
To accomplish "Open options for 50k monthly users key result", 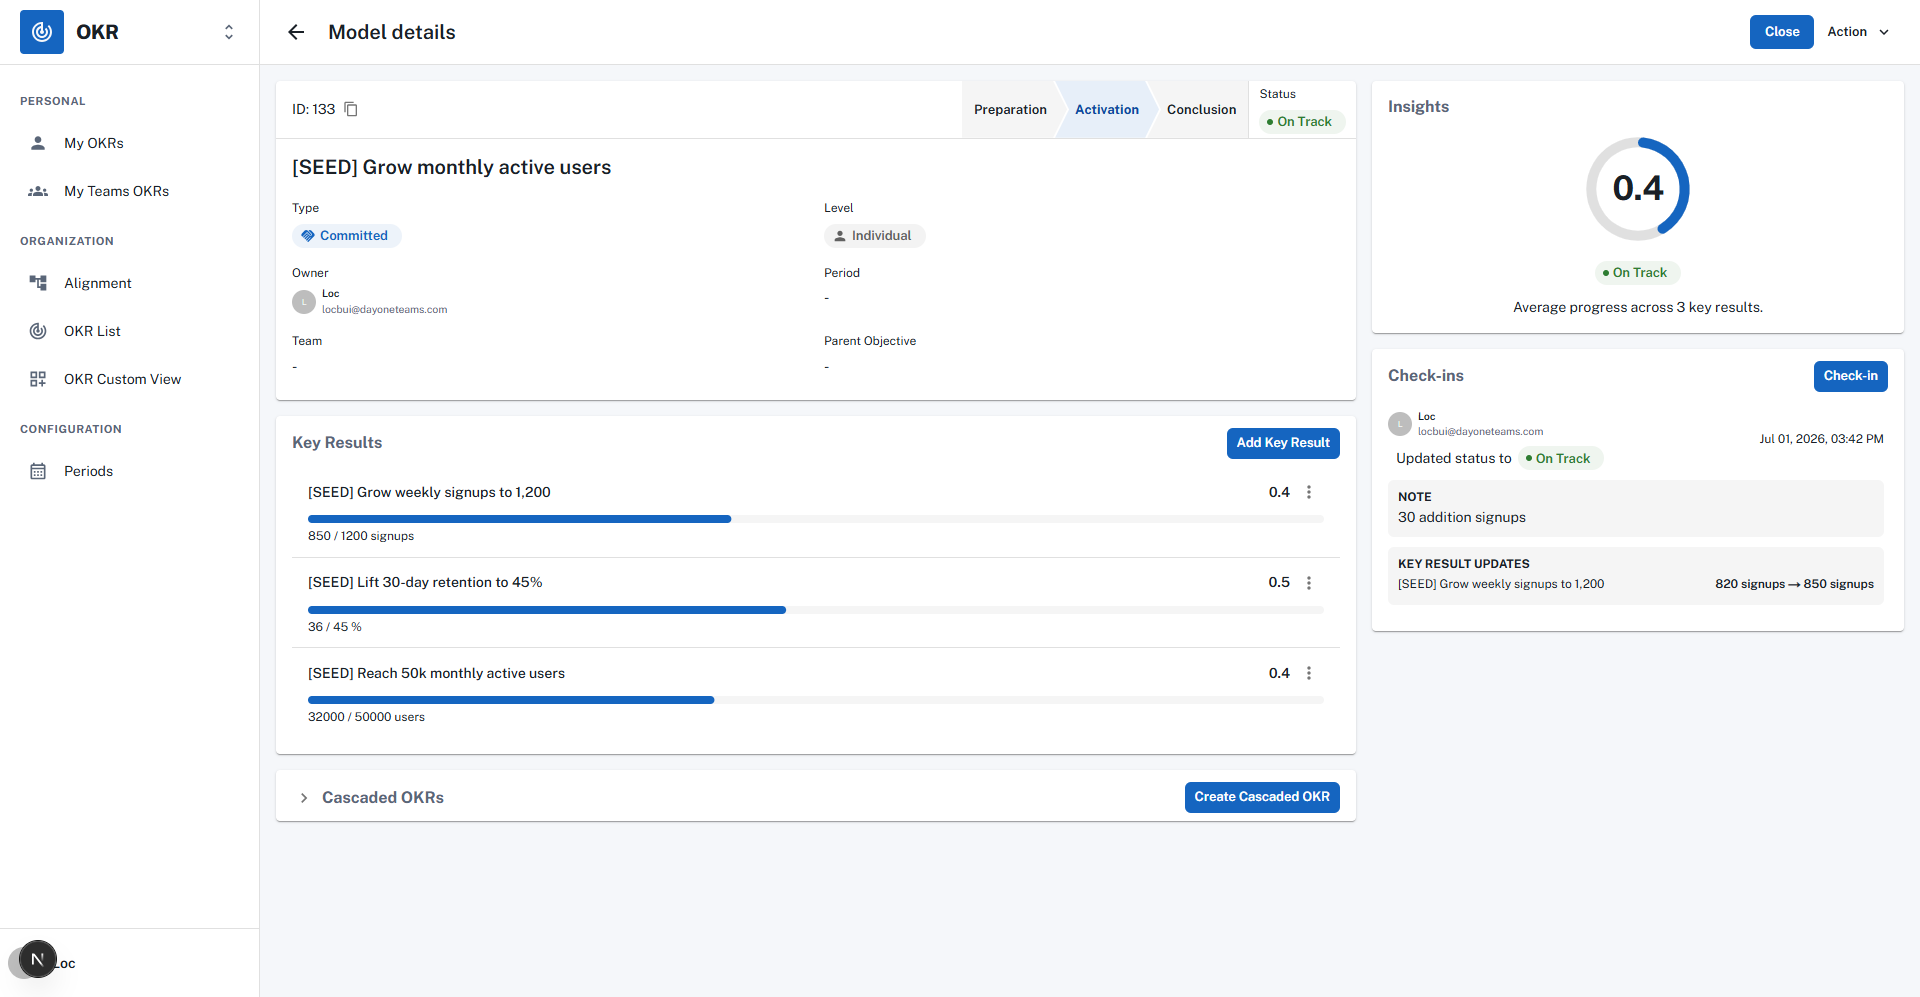I will pos(1309,673).
